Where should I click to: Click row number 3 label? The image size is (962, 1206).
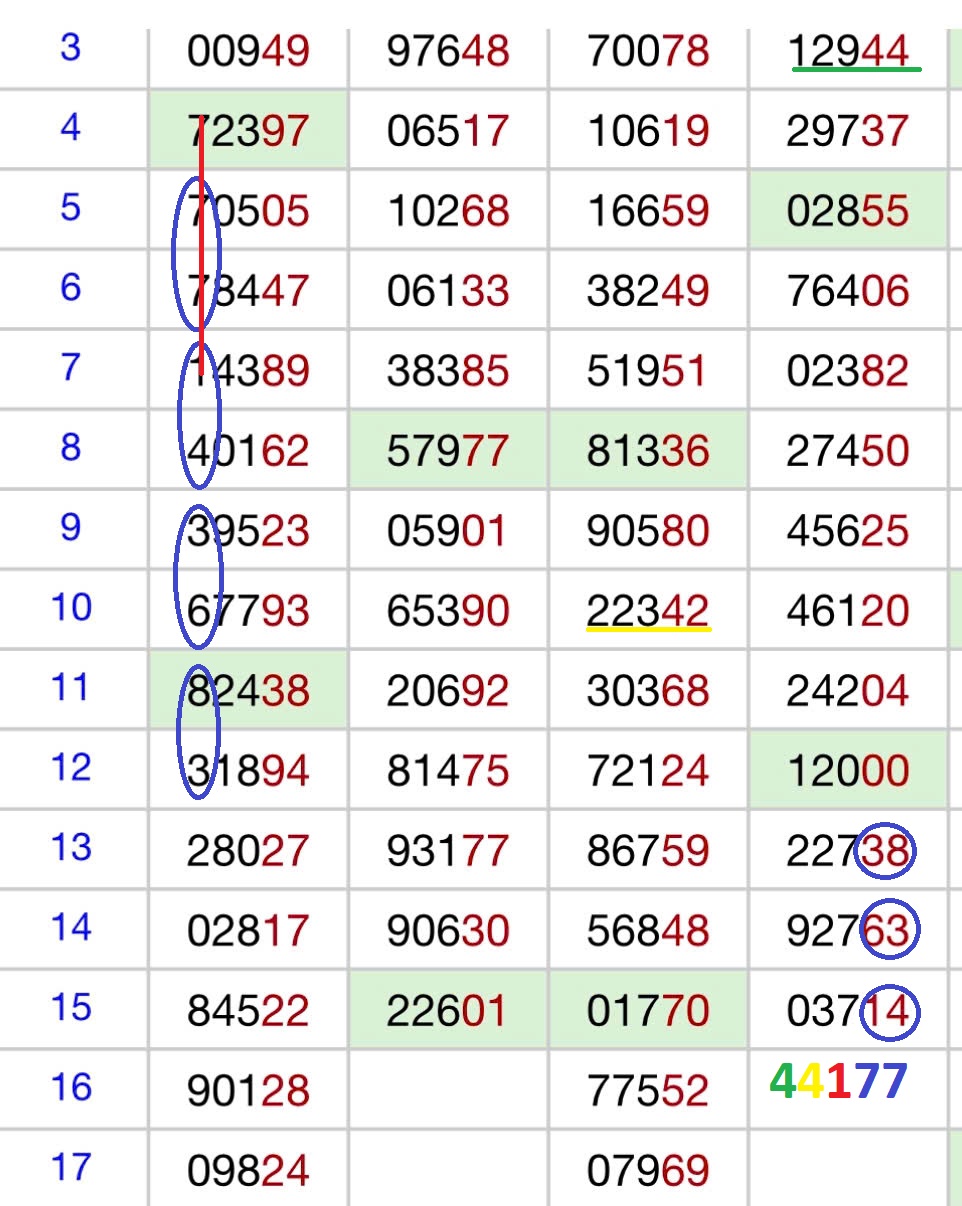pyautogui.click(x=70, y=48)
